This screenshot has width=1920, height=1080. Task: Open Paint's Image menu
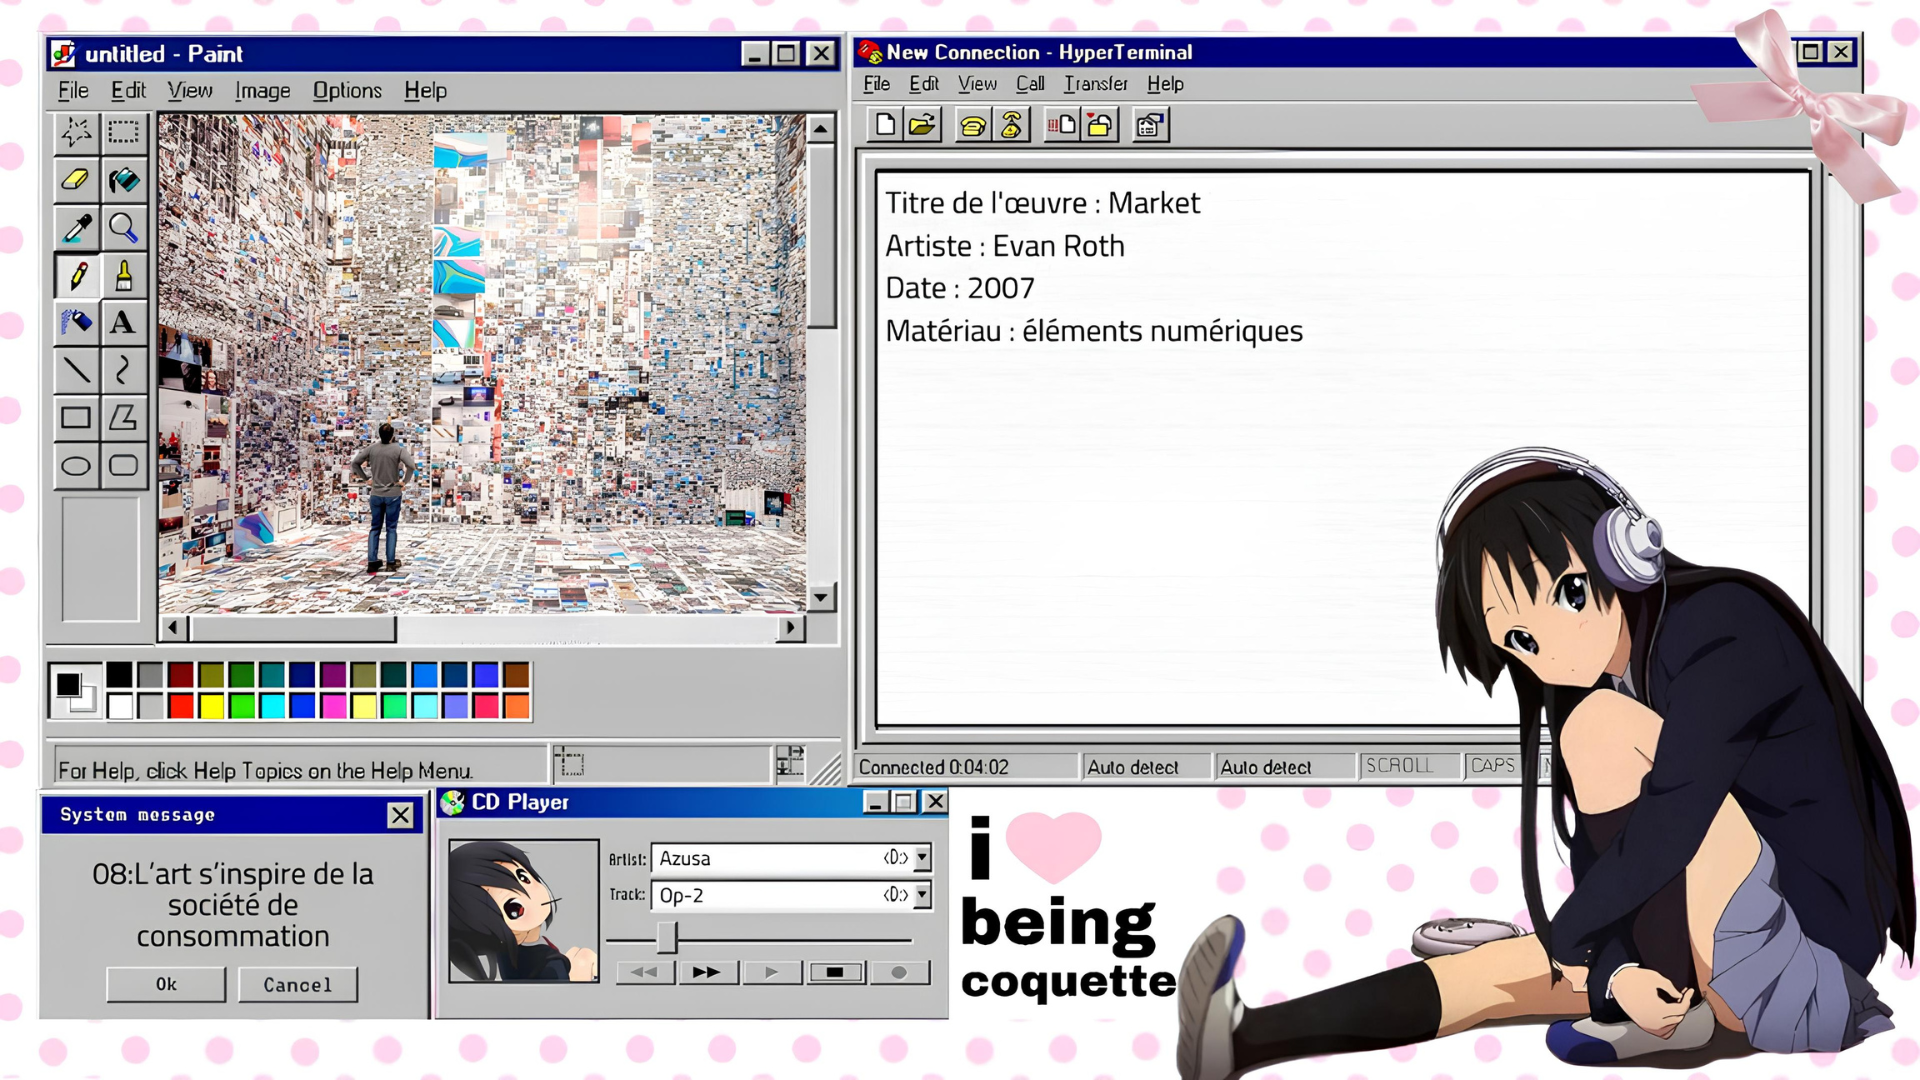262,90
